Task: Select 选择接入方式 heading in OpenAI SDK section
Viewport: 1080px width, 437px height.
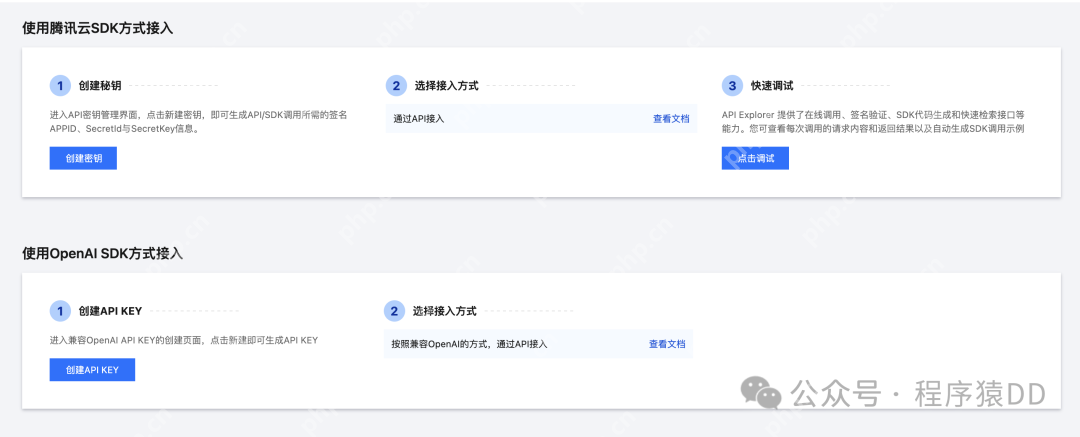Action: tap(444, 311)
